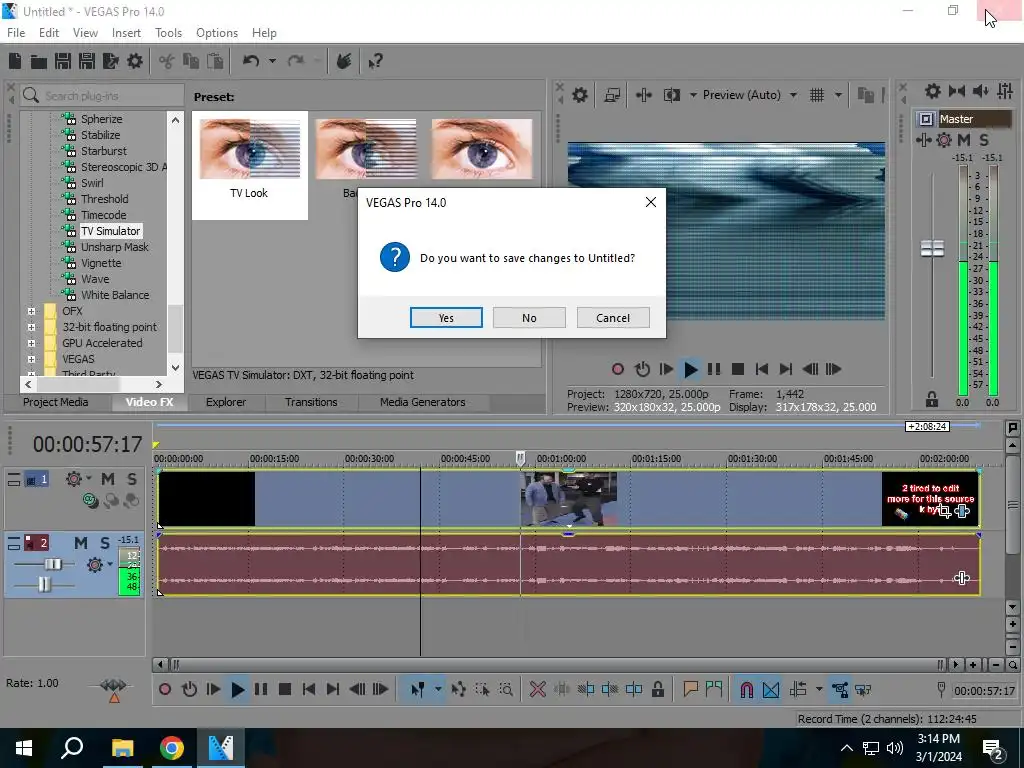Click the Undo arrow icon
This screenshot has width=1024, height=768.
point(251,61)
